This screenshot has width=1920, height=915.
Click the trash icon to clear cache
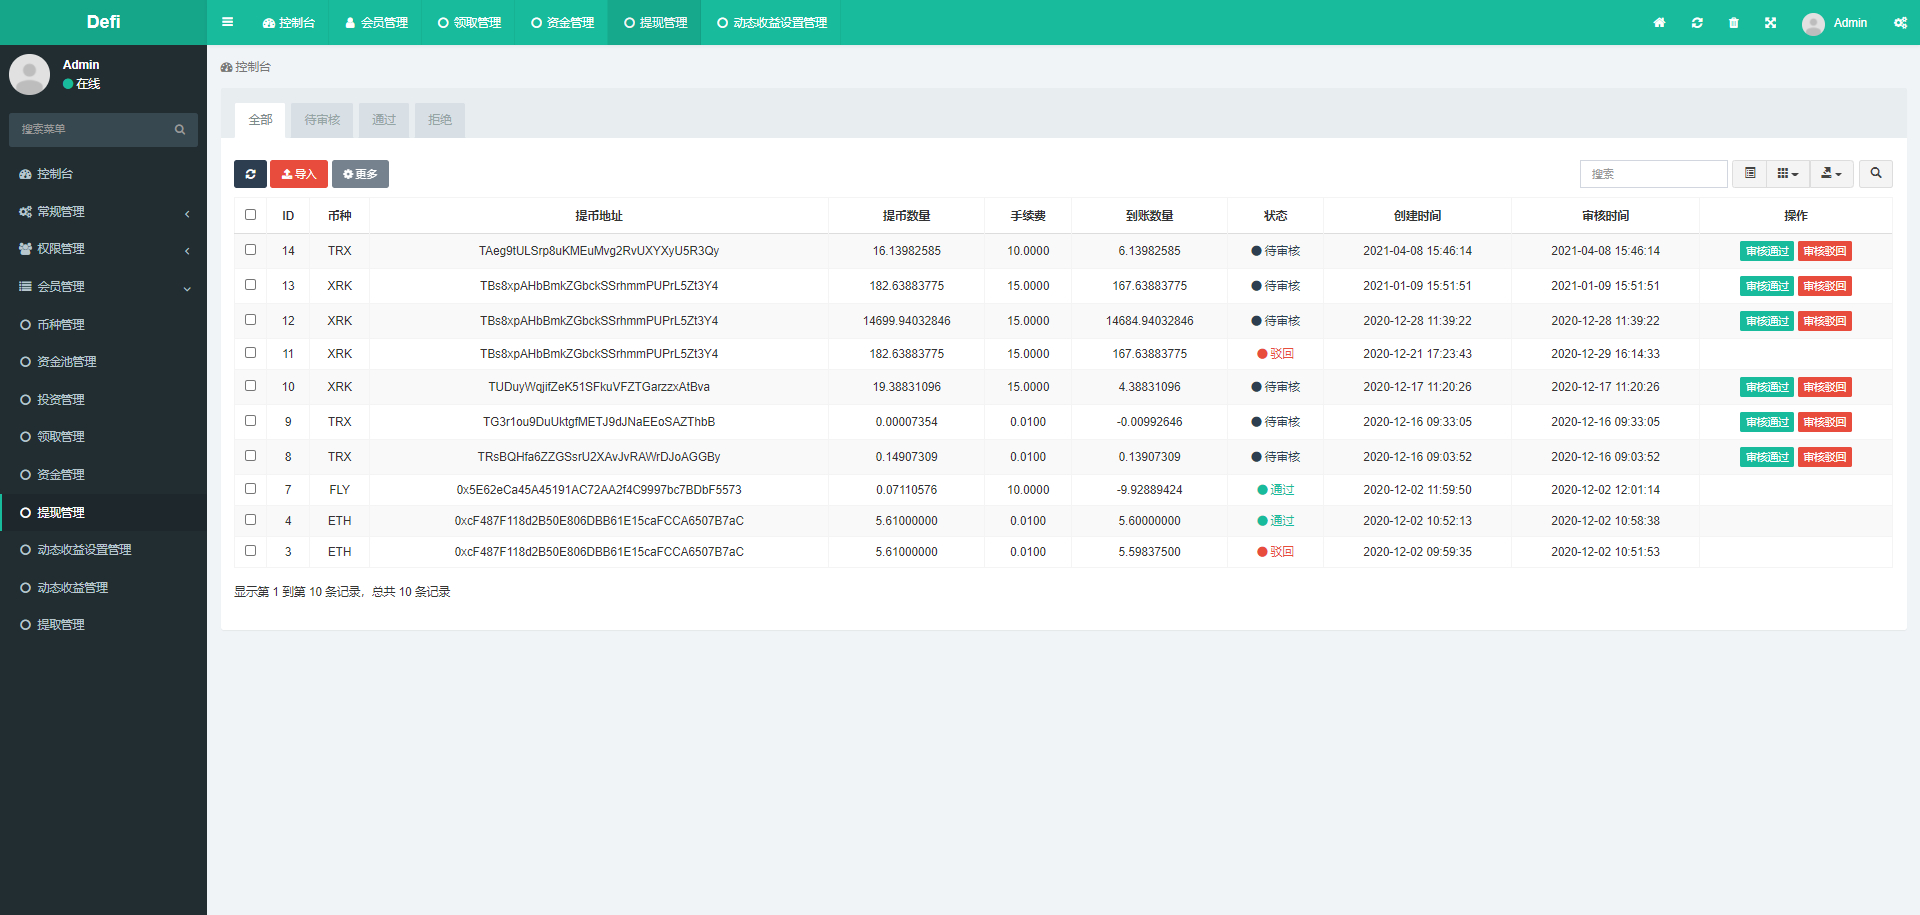(1734, 23)
